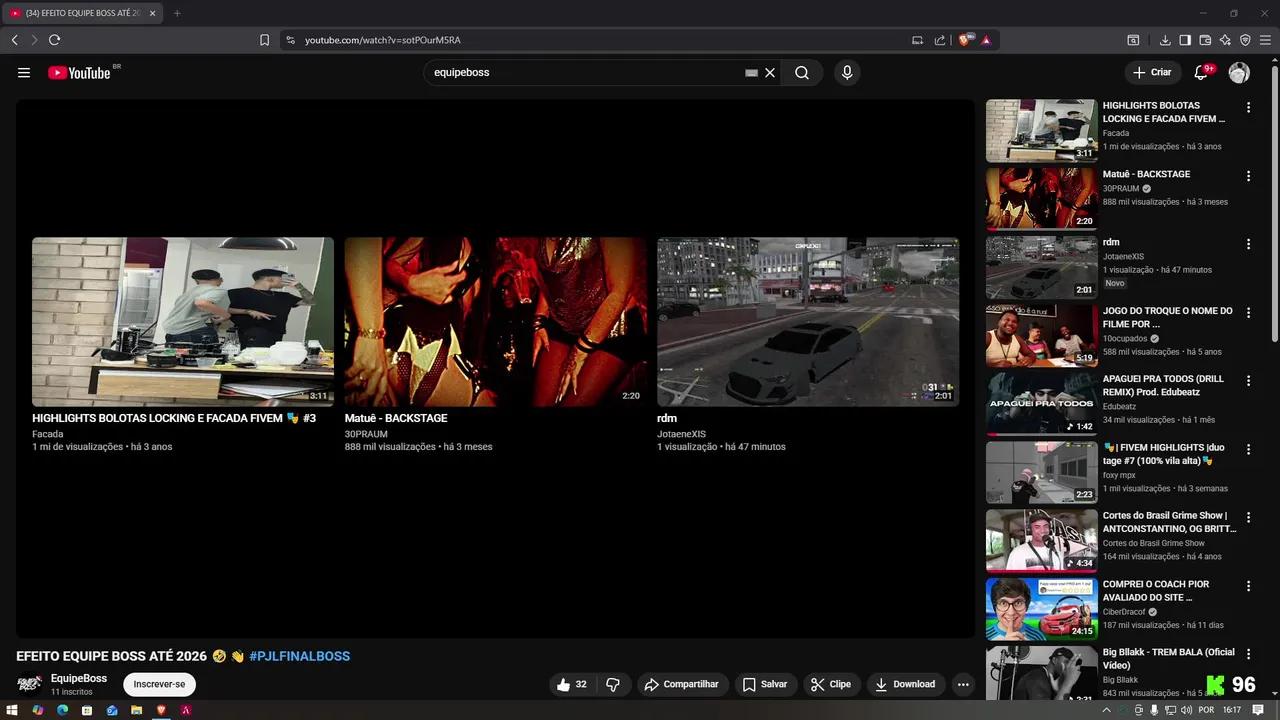The height and width of the screenshot is (720, 1280).
Task: Subscribe using the Inscrever-se button
Action: (x=159, y=685)
